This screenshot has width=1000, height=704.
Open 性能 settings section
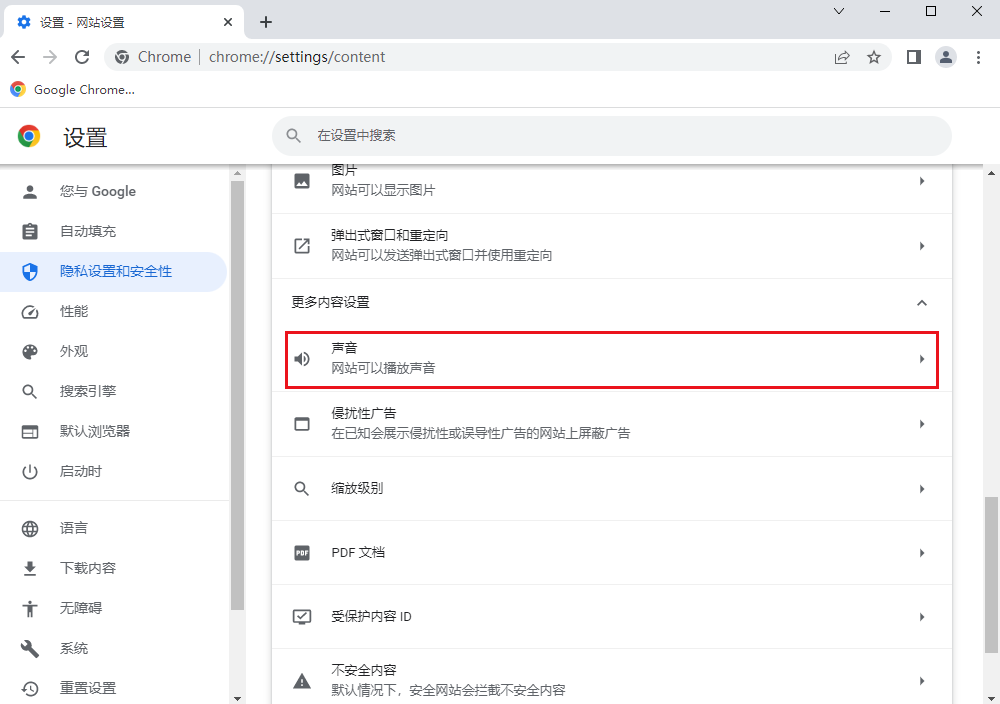(114, 312)
